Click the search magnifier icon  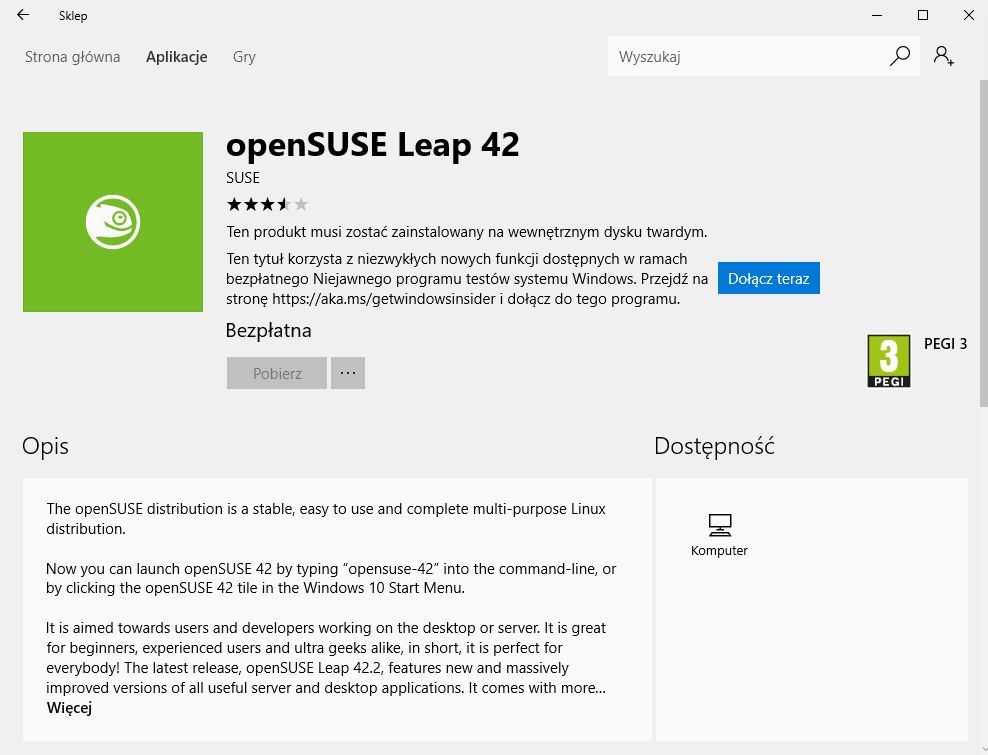coord(900,56)
